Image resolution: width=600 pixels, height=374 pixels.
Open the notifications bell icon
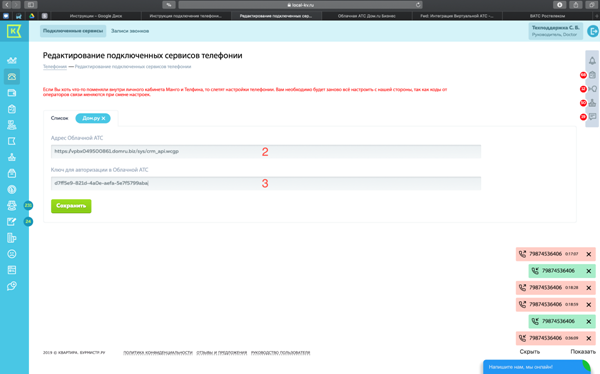point(592,61)
